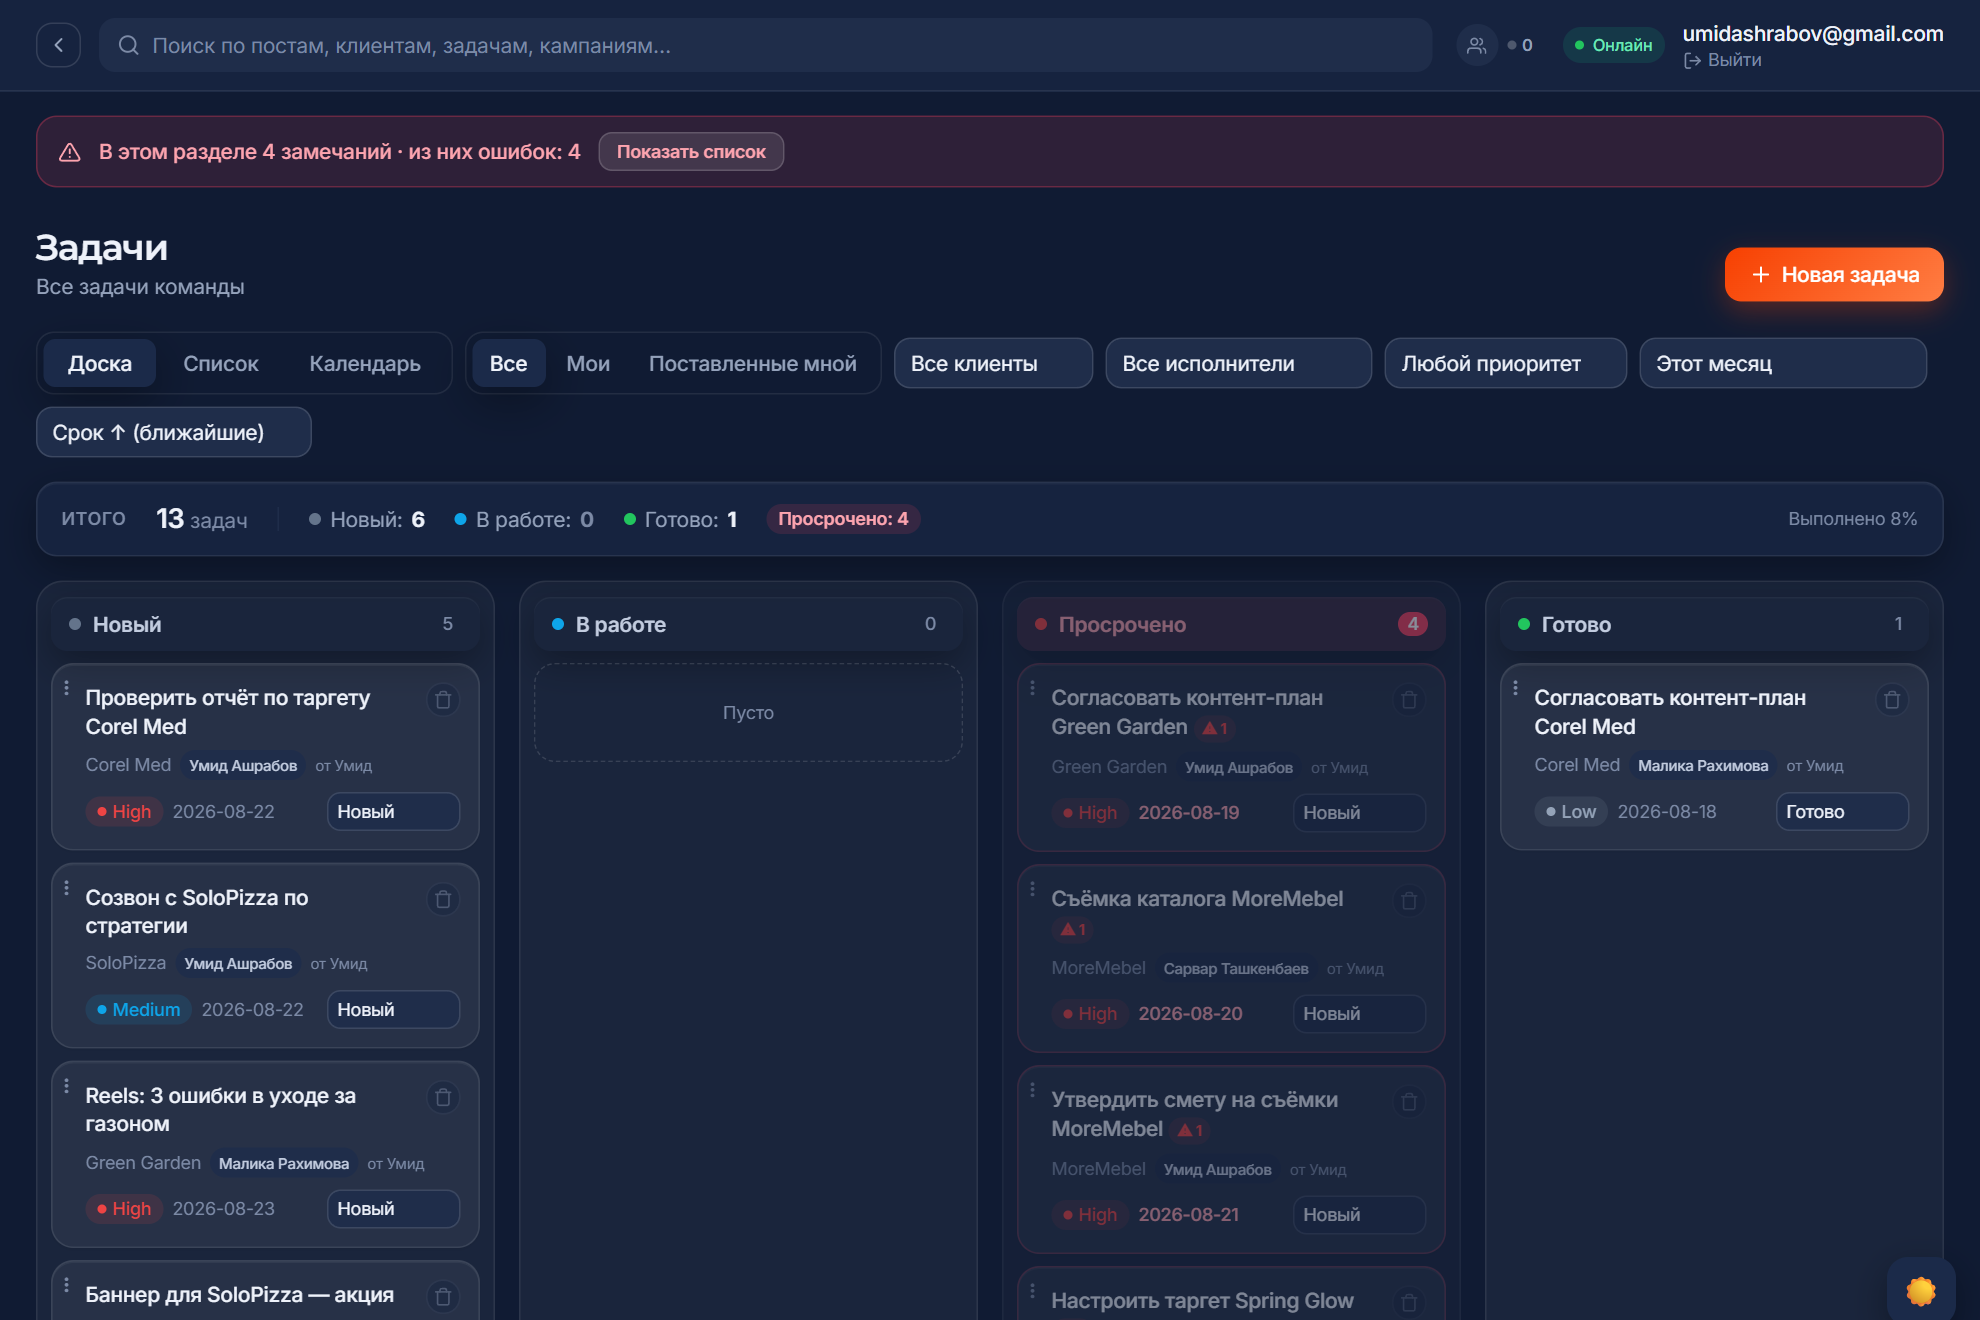Image resolution: width=1980 pixels, height=1320 pixels.
Task: Open 'Все клиенты' filter dropdown
Action: pyautogui.click(x=993, y=363)
